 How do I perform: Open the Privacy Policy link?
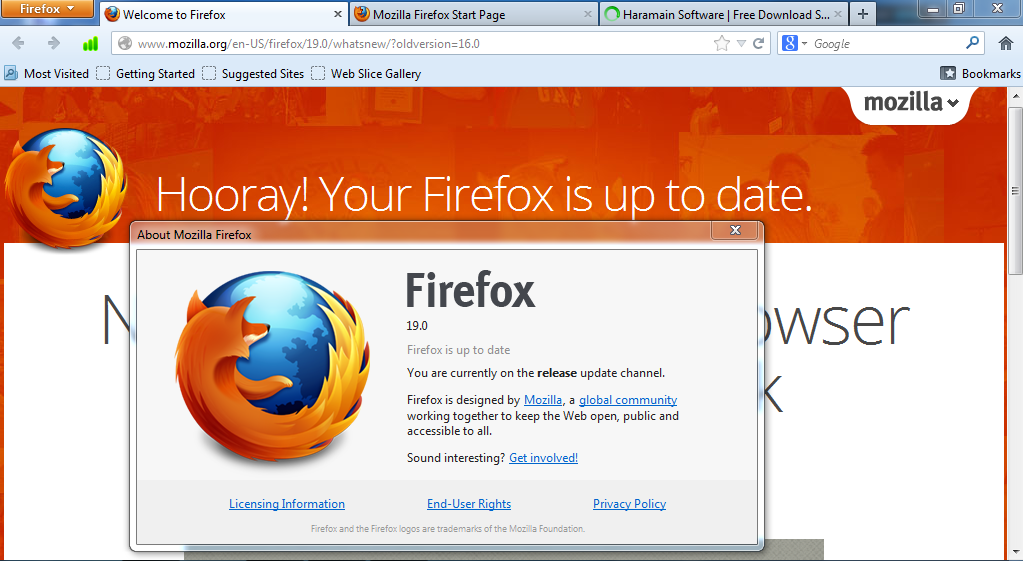pos(629,504)
